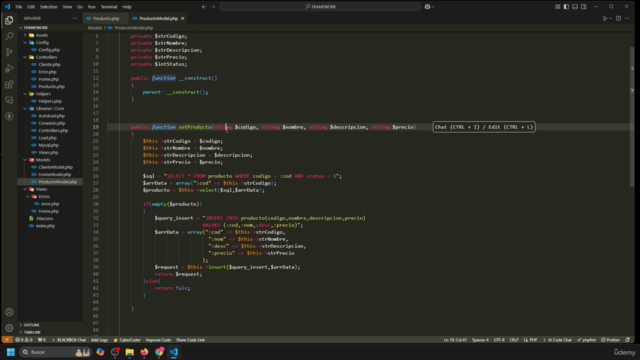Click Ln 19, Col 41 cursor position
This screenshot has width=640, height=360.
455,340
